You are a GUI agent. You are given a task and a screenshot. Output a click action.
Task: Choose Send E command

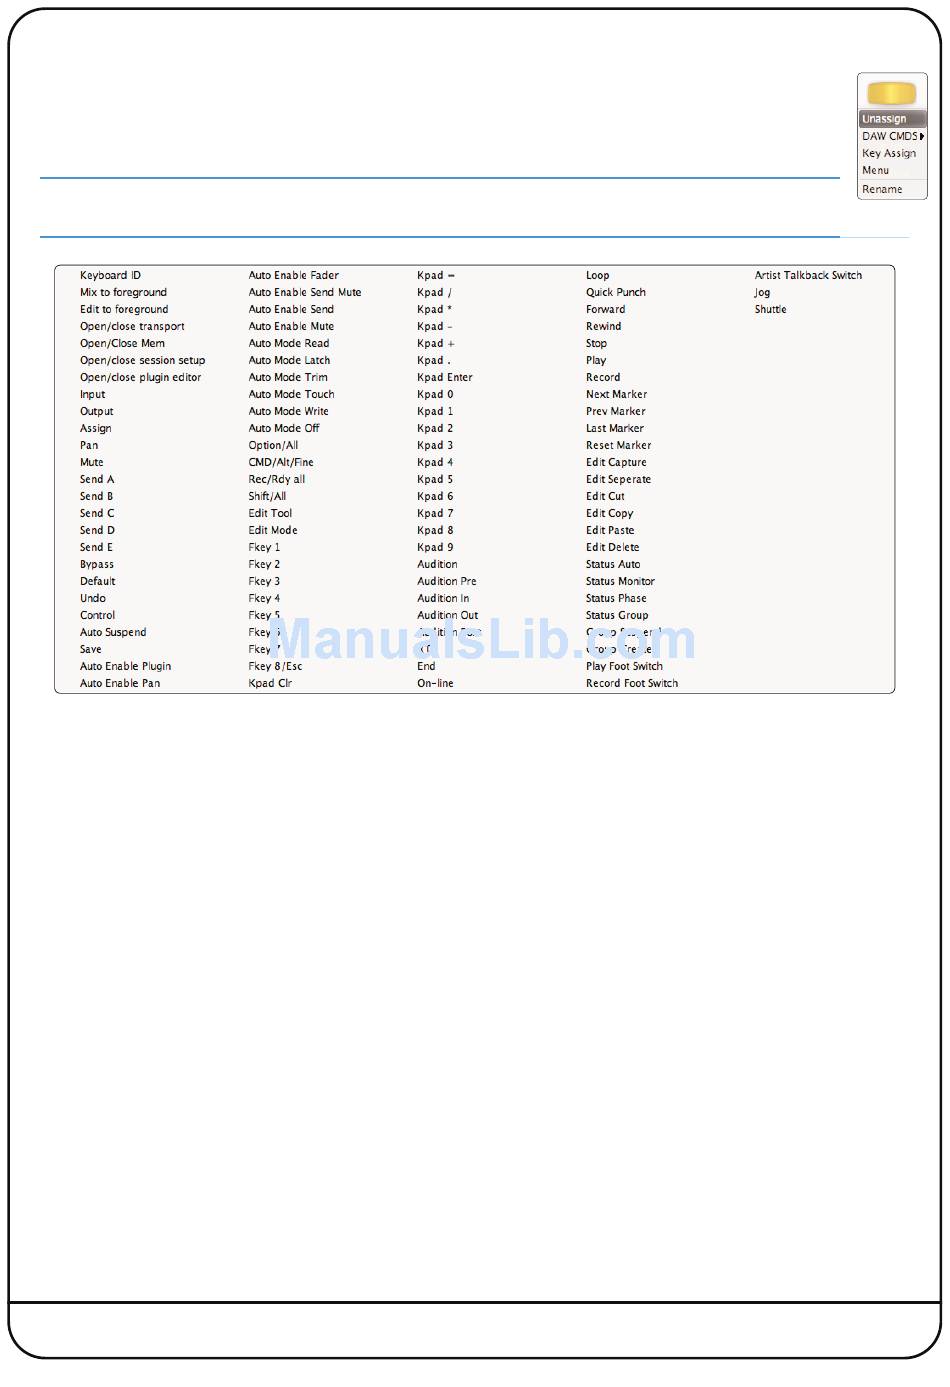96,547
